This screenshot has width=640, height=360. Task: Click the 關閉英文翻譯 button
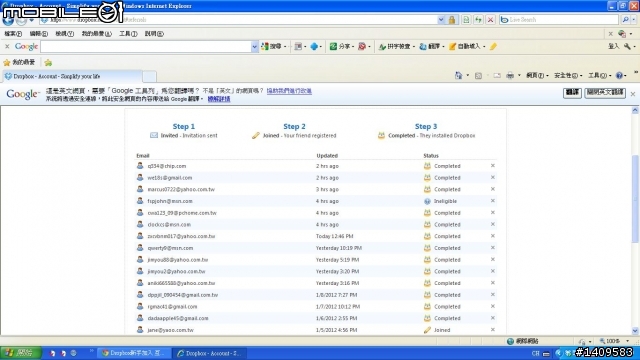click(x=605, y=93)
